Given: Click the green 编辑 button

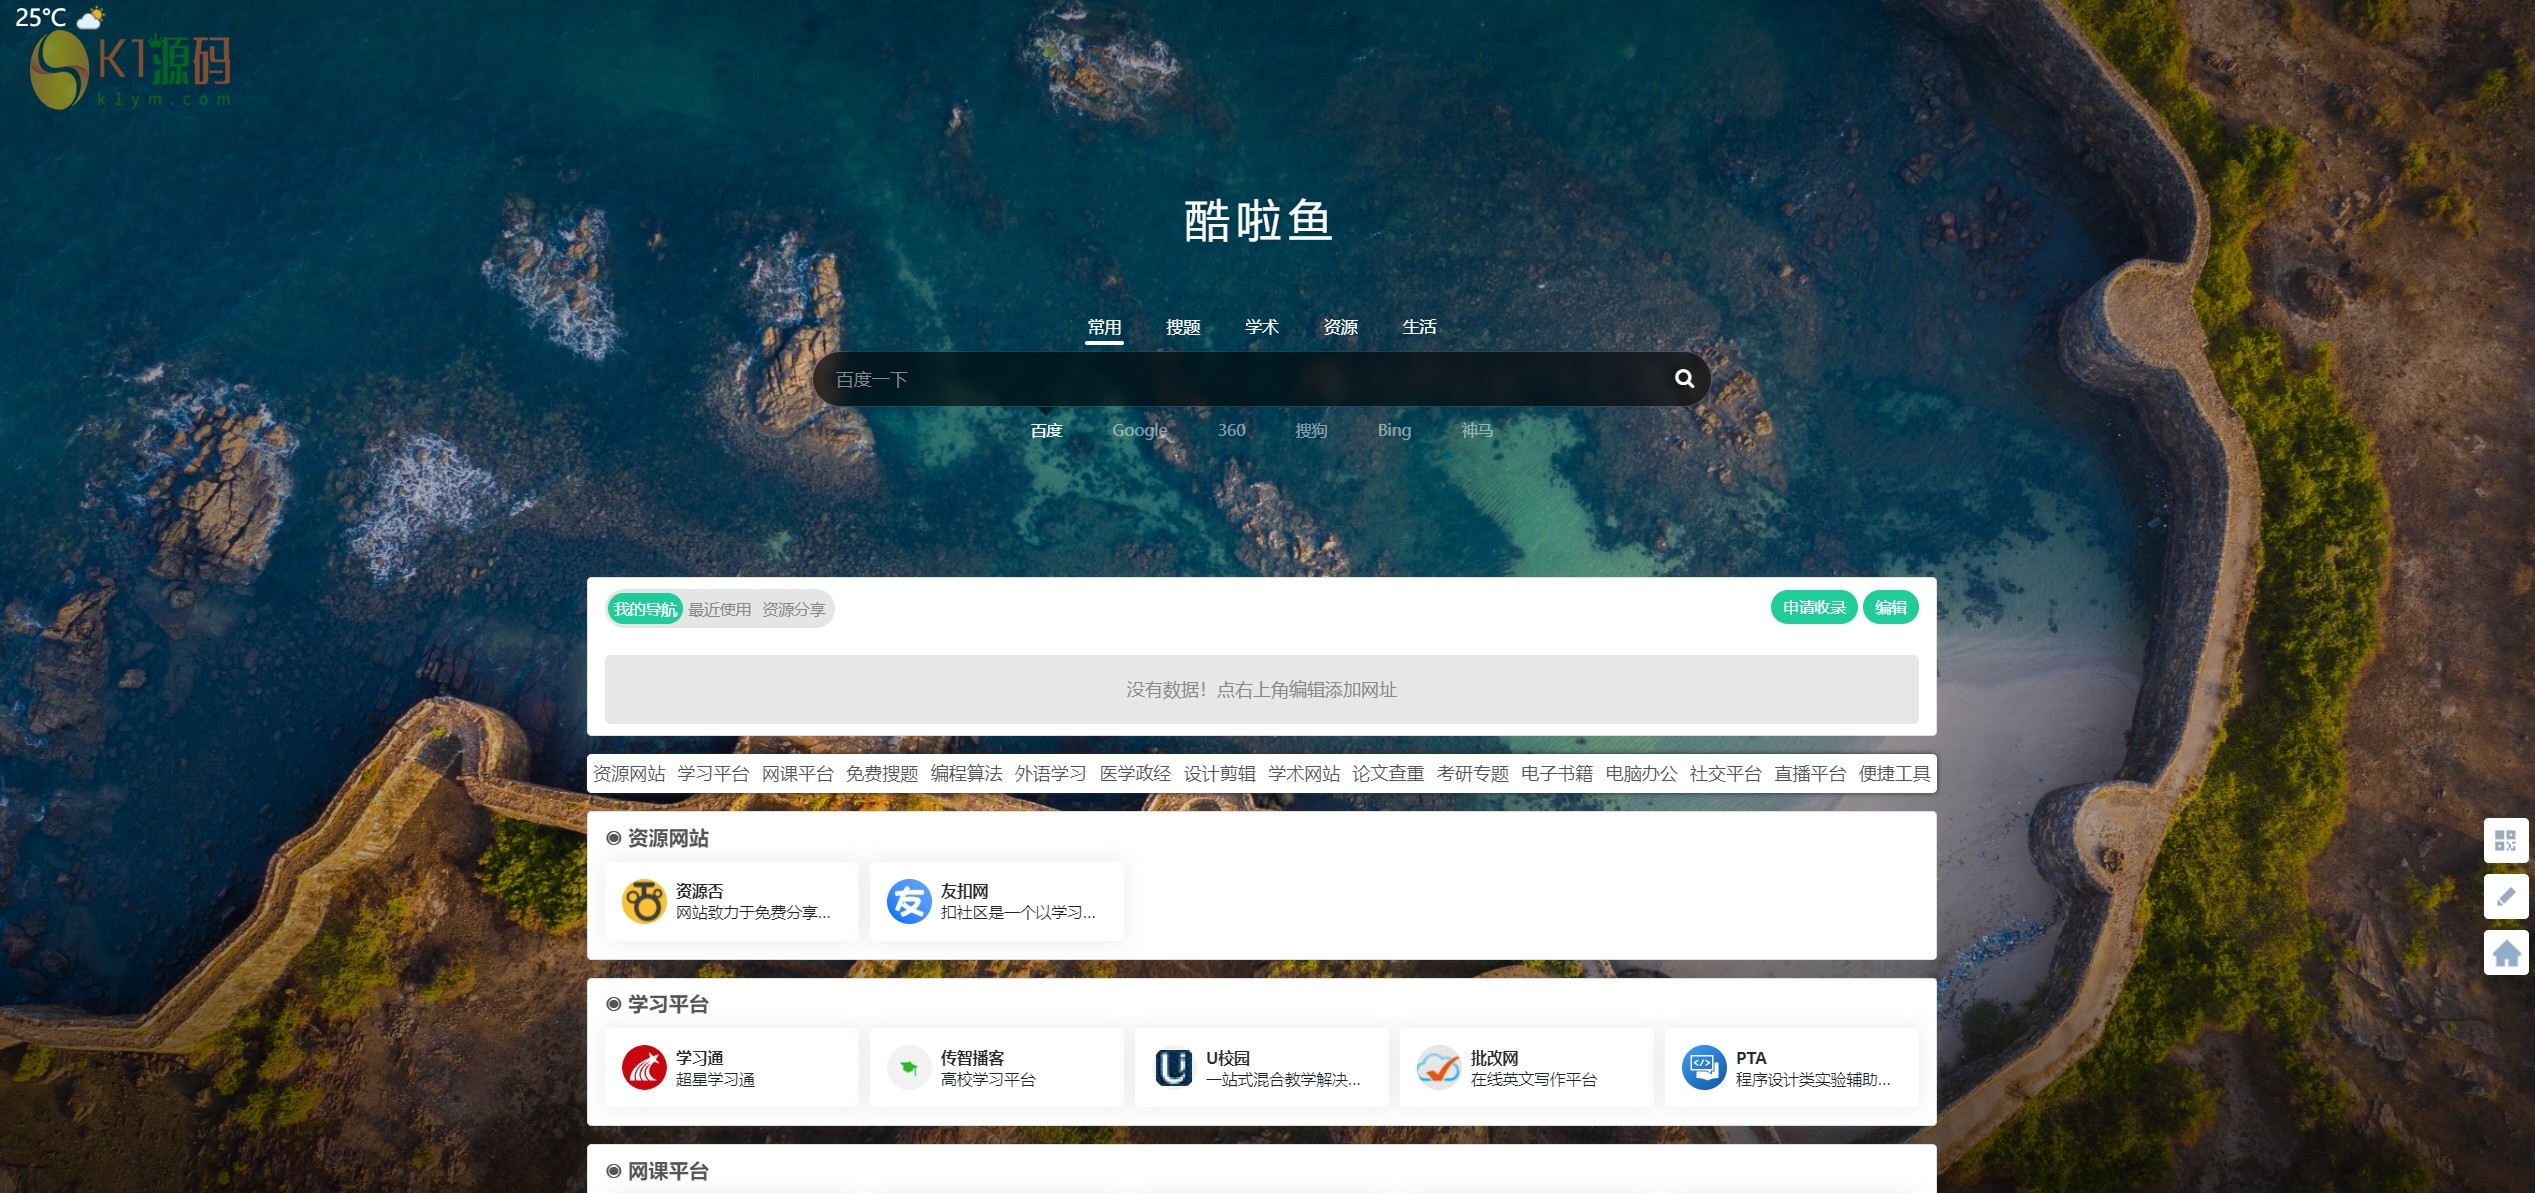Looking at the screenshot, I should 1889,607.
